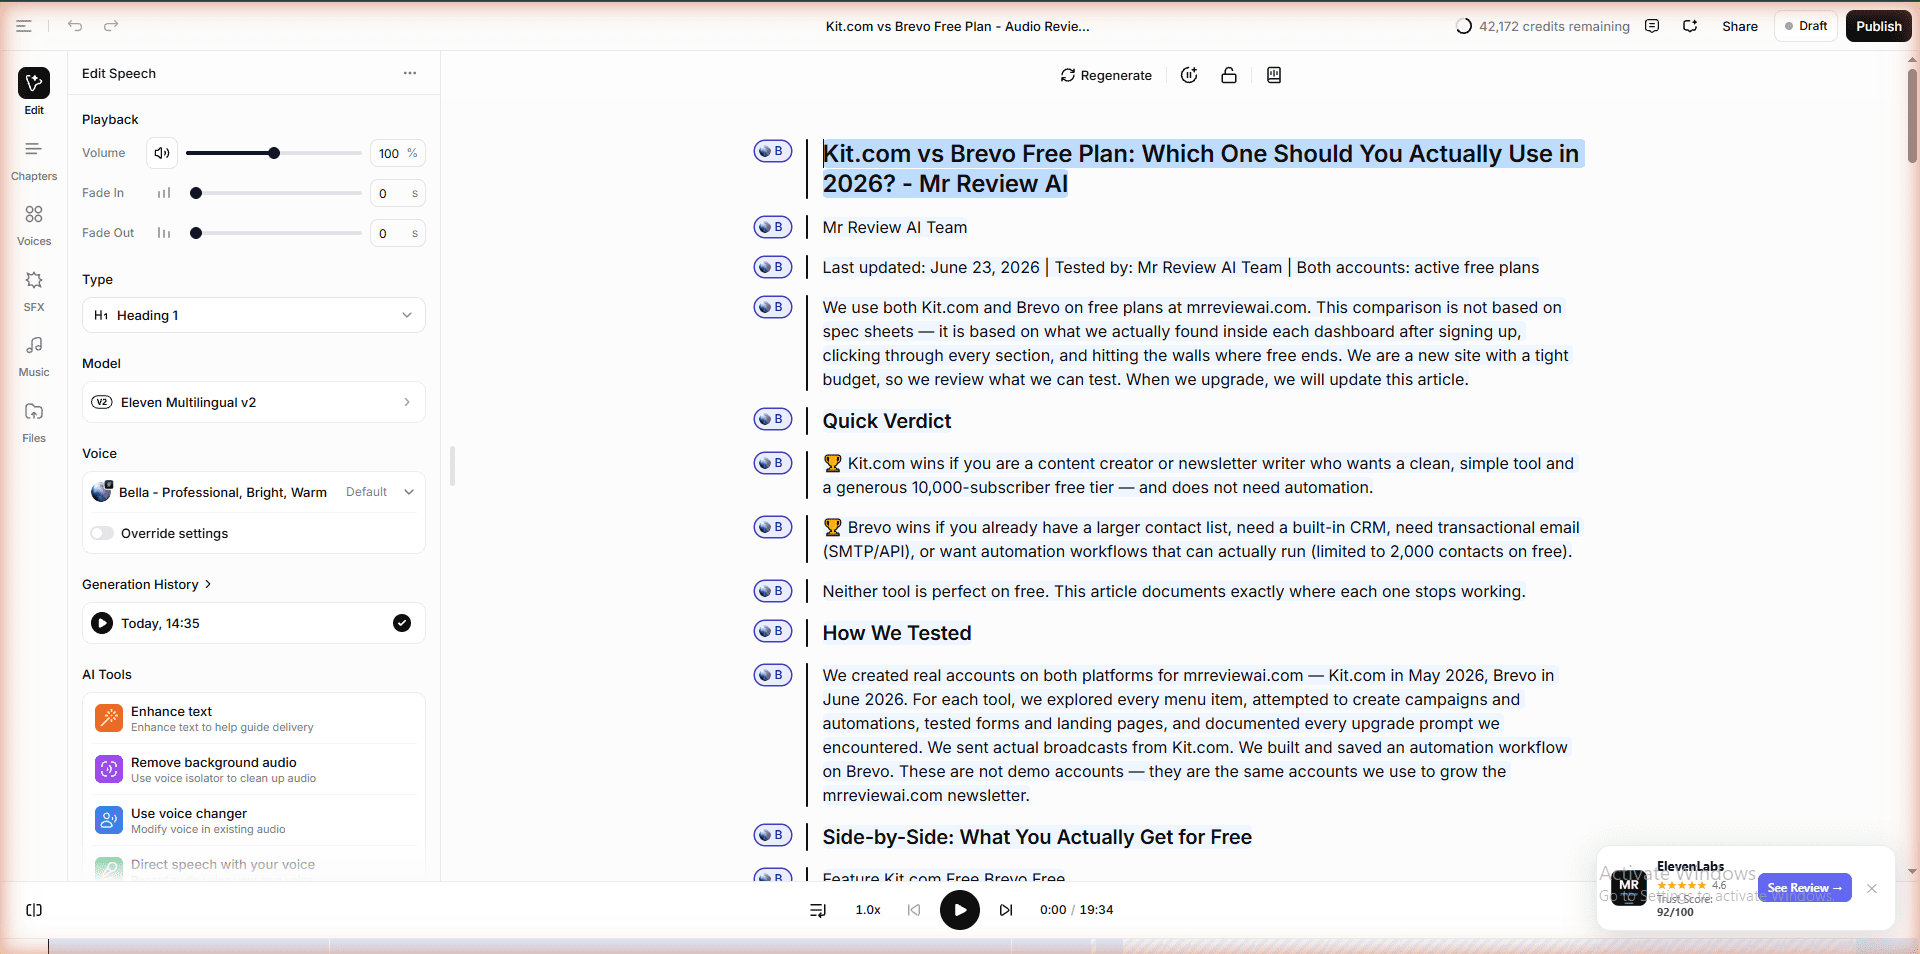Toggle voice badge for the title heading
The width and height of the screenshot is (1920, 954).
(773, 151)
